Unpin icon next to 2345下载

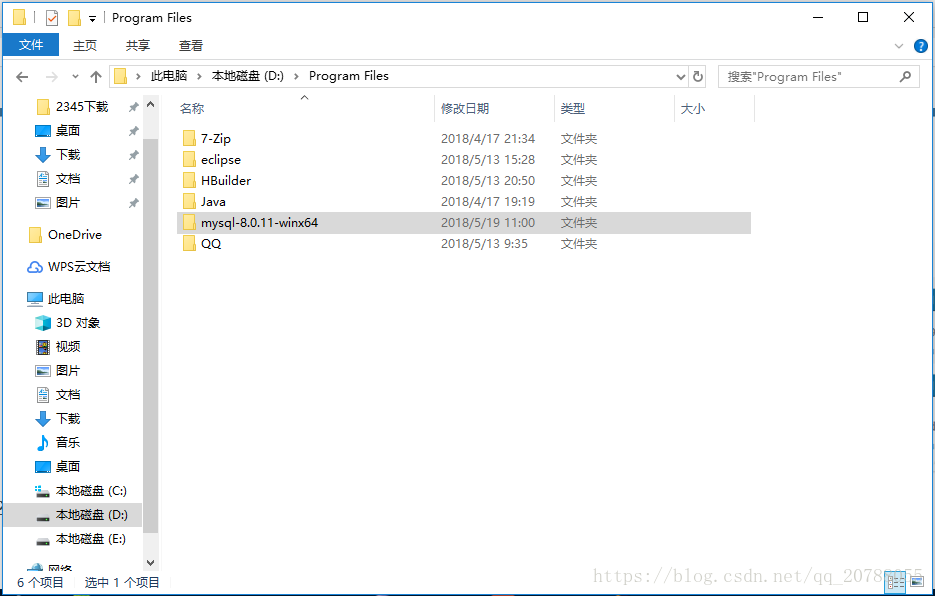134,107
